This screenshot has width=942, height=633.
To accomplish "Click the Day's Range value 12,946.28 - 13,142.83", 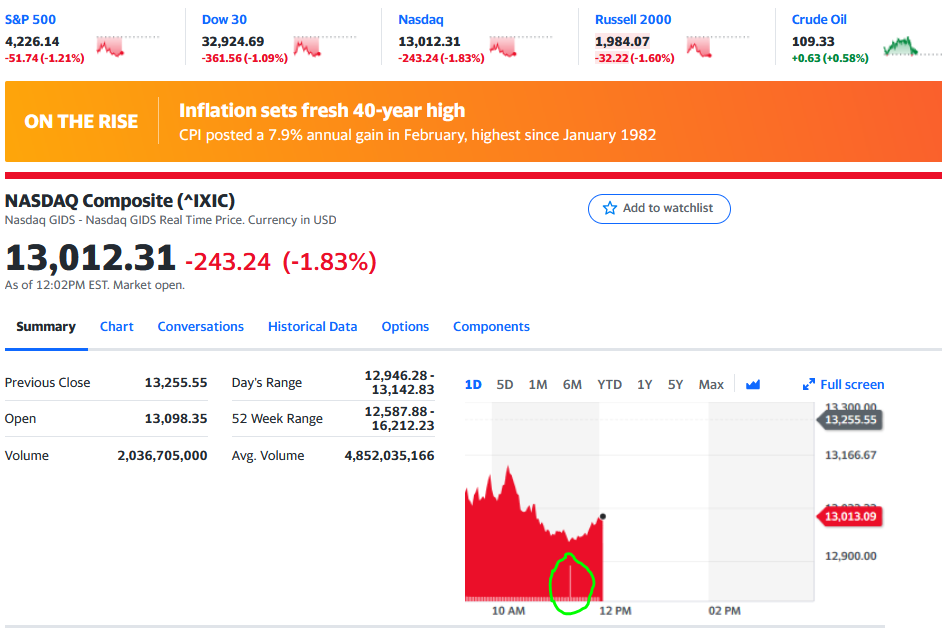I will tap(399, 383).
